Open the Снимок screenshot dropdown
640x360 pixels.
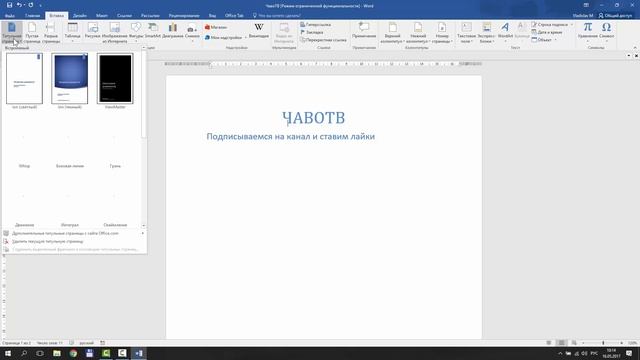[x=192, y=33]
